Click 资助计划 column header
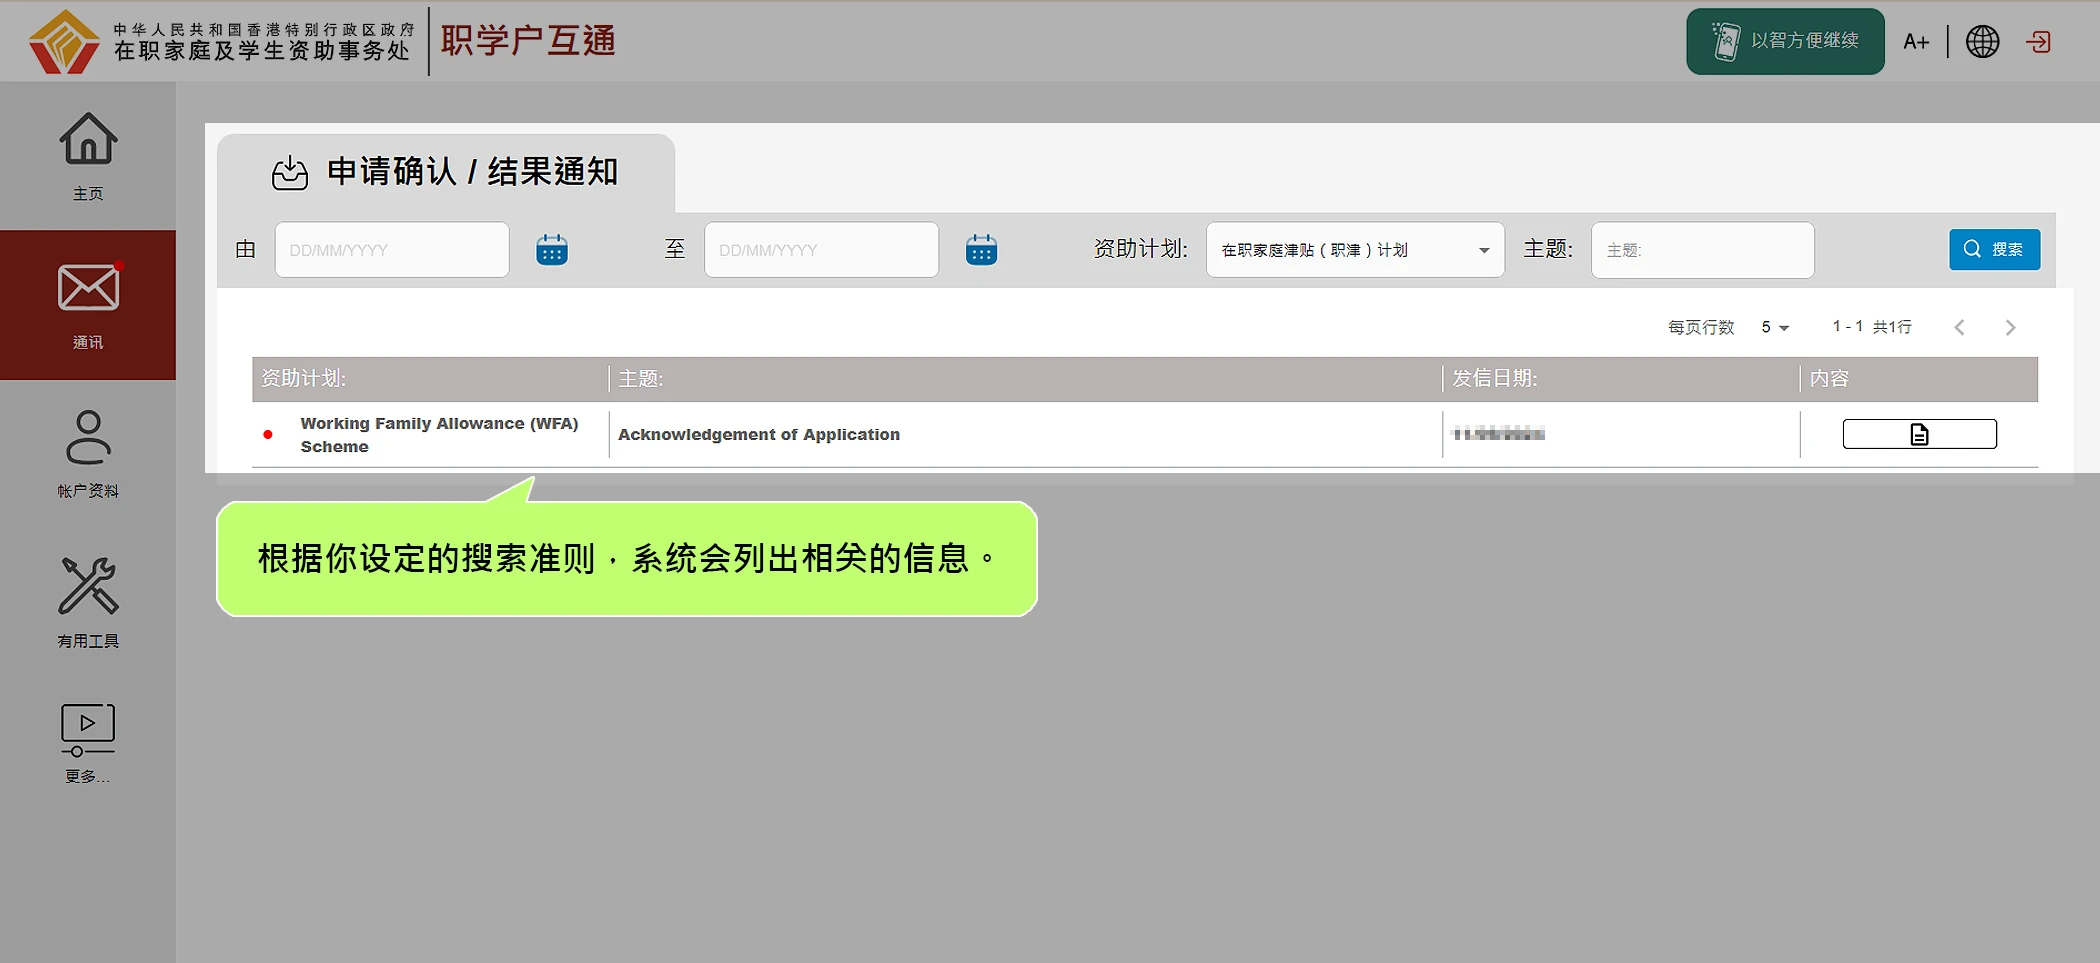This screenshot has width=2100, height=963. click(x=303, y=379)
